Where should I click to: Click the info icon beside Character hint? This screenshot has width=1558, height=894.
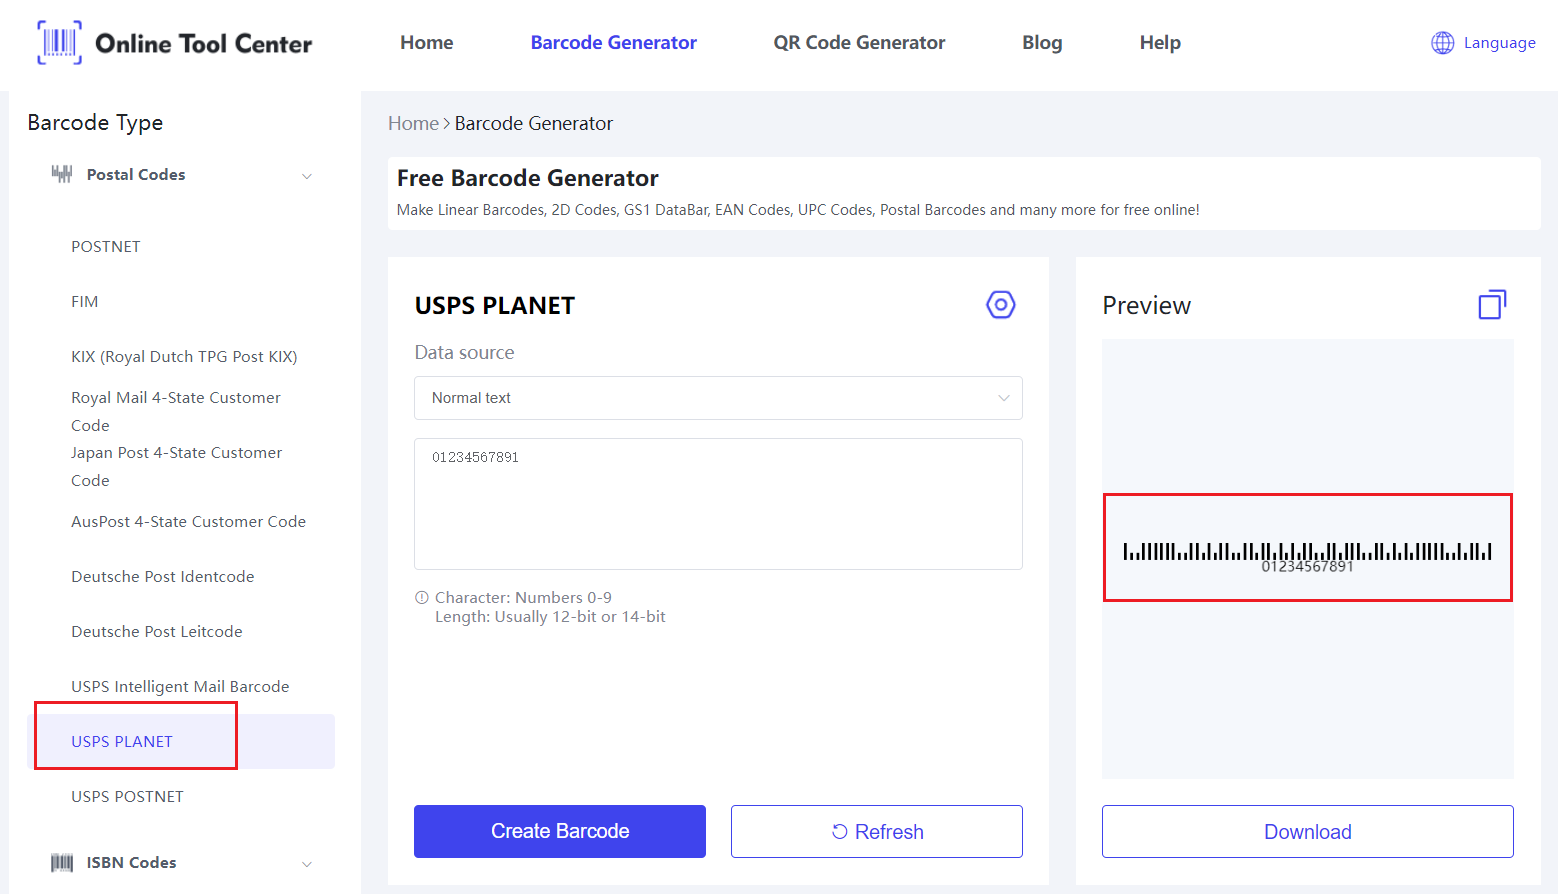pos(422,598)
